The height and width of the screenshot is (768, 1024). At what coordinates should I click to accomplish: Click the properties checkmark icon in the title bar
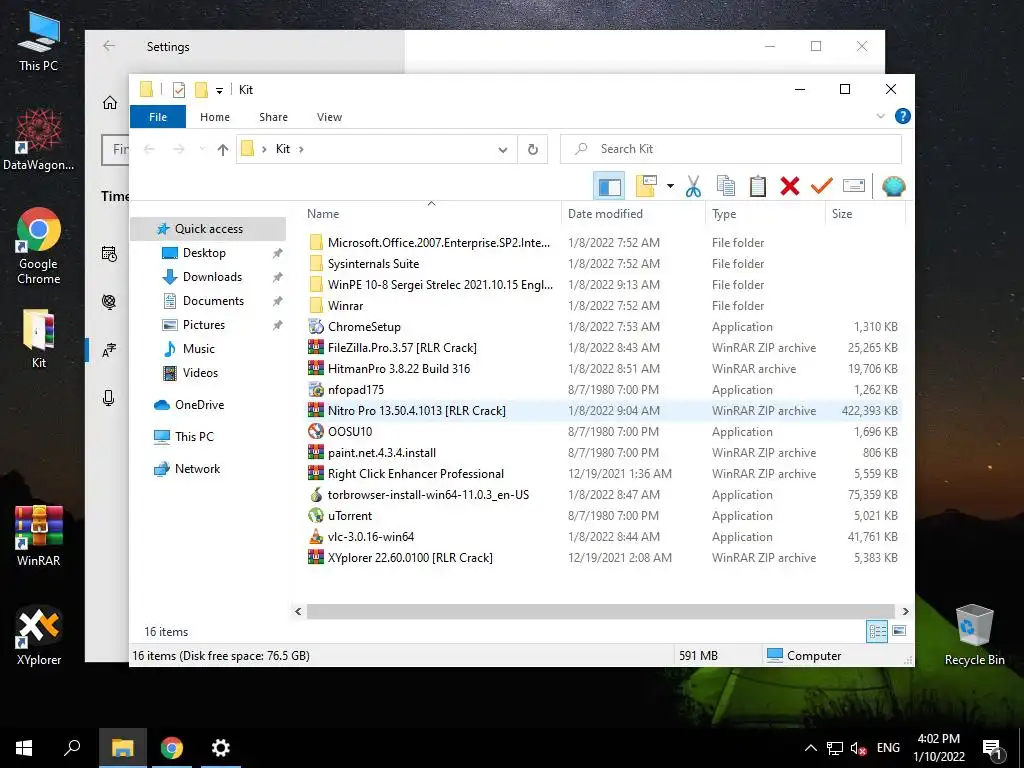coord(178,90)
